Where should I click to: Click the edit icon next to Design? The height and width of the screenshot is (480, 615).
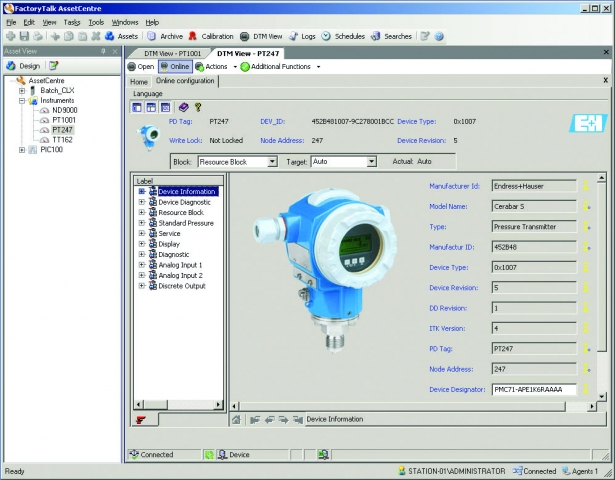point(54,65)
